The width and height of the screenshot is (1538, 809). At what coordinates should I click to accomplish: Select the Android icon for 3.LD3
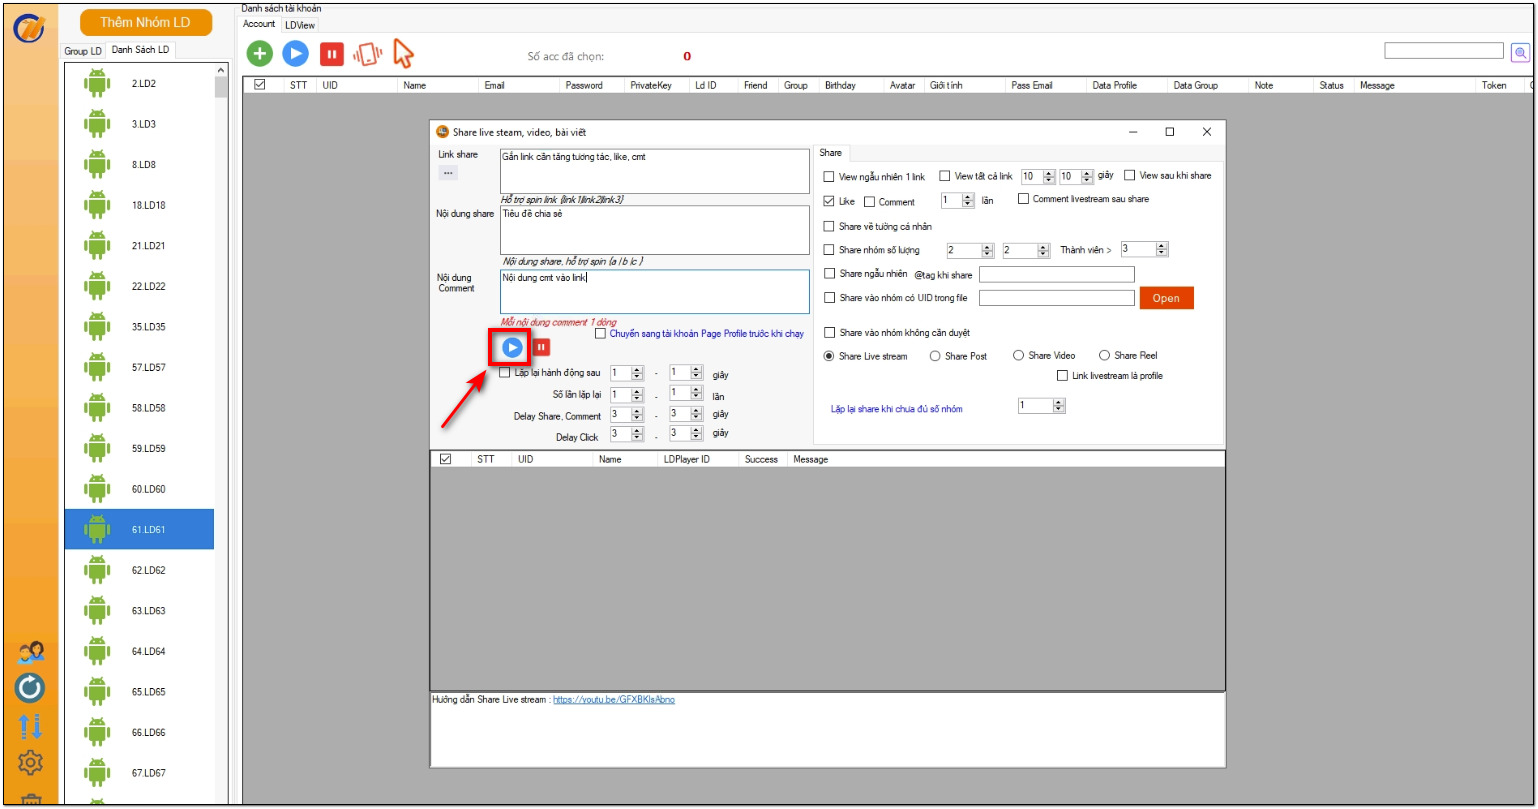pyautogui.click(x=97, y=124)
